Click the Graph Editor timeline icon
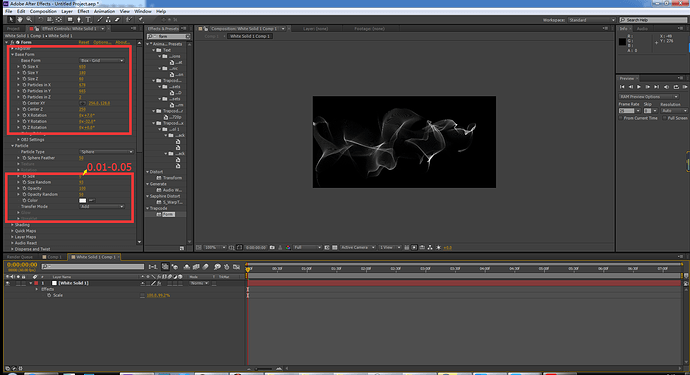Screen dimensions: 690x375 (x=237, y=267)
